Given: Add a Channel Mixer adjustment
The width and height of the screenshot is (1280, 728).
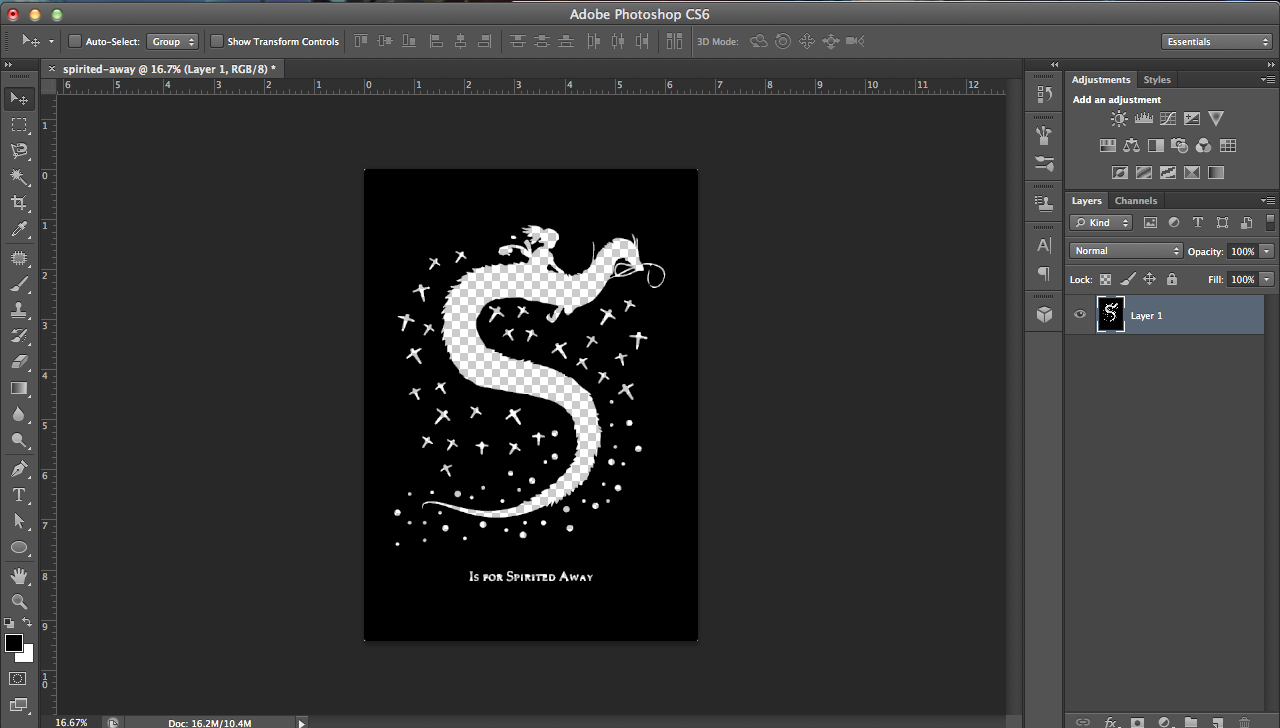Looking at the screenshot, I should pos(1203,146).
